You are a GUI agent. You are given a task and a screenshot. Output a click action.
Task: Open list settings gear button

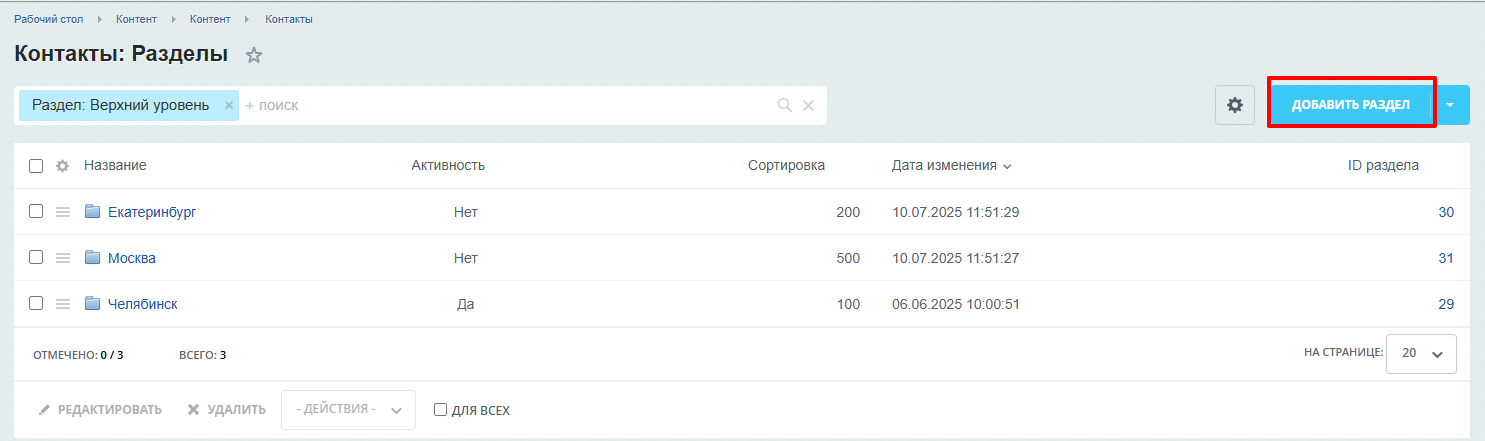[1235, 105]
